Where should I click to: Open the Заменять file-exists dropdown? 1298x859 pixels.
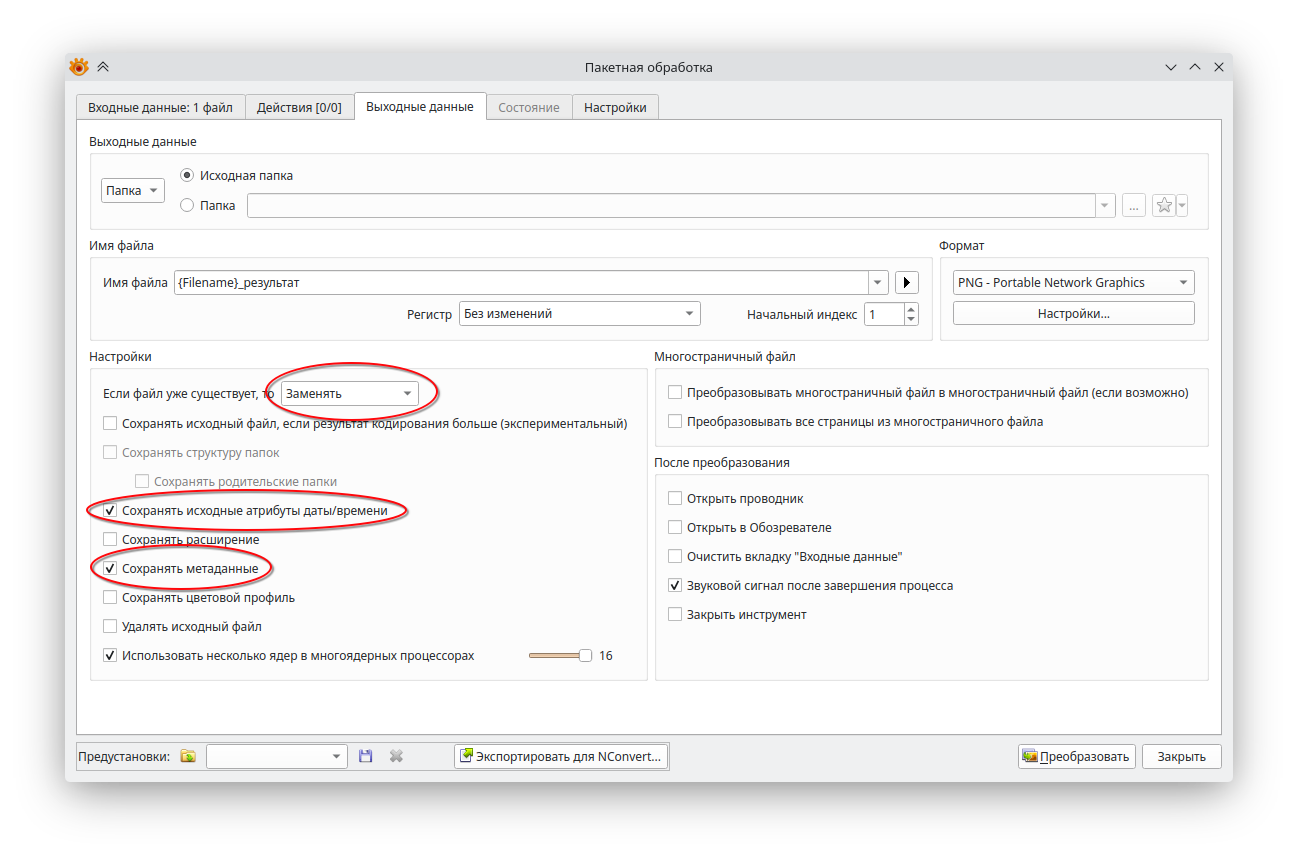click(x=350, y=394)
